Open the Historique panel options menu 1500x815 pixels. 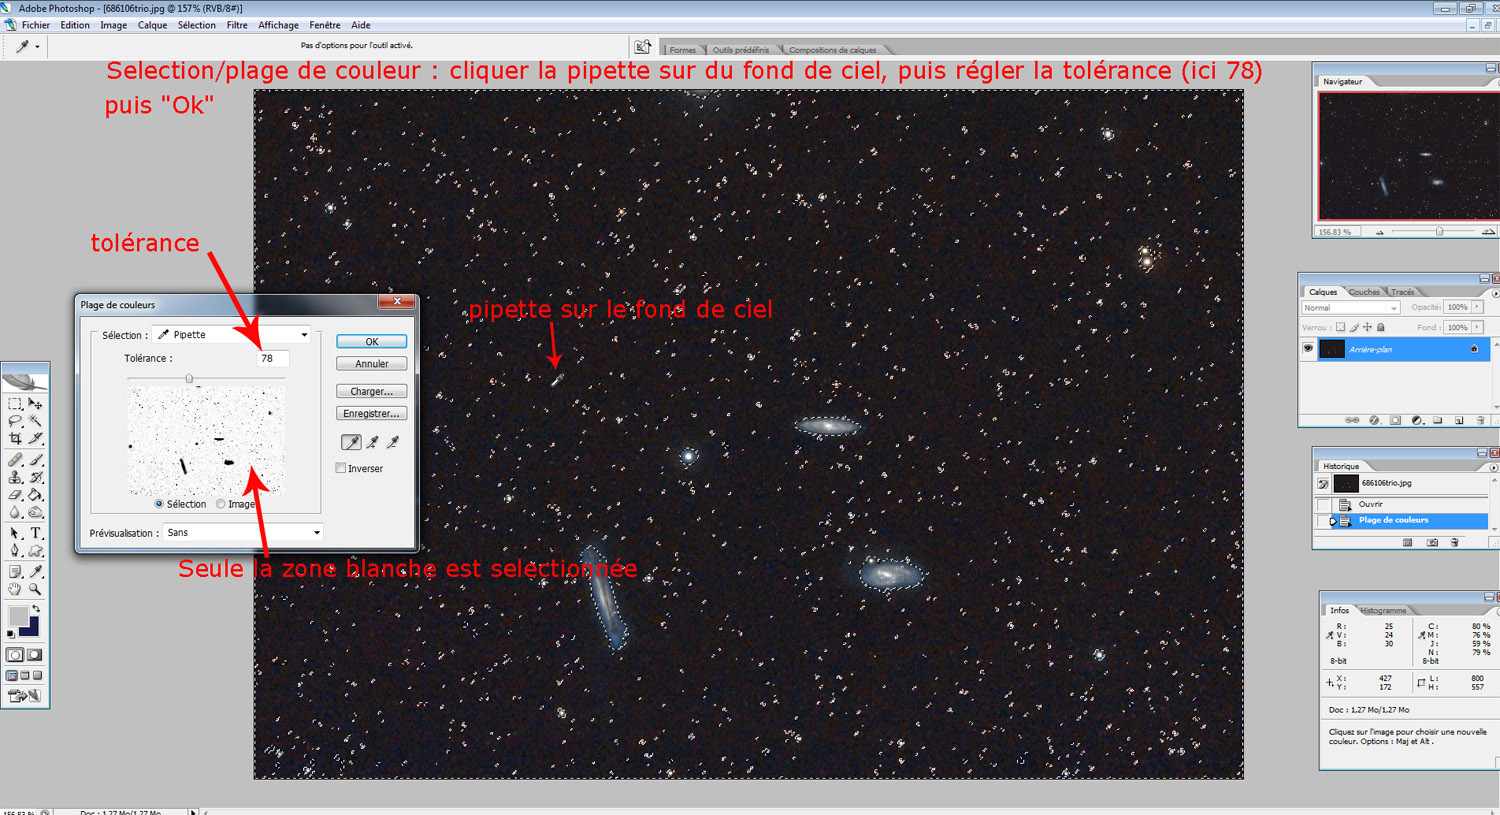click(1495, 467)
